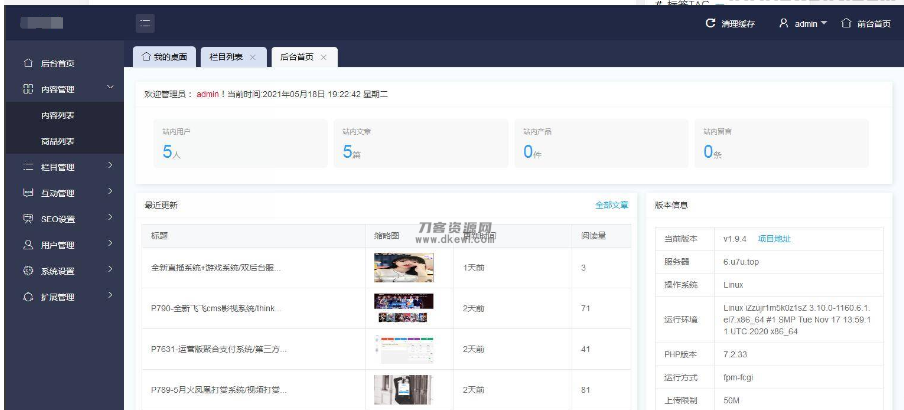Click the fpm-fcgi run mode value
The height and width of the screenshot is (410, 904).
[739, 378]
